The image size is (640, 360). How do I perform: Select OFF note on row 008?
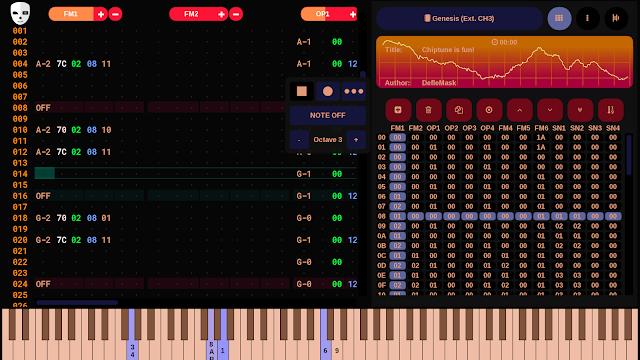tap(43, 108)
